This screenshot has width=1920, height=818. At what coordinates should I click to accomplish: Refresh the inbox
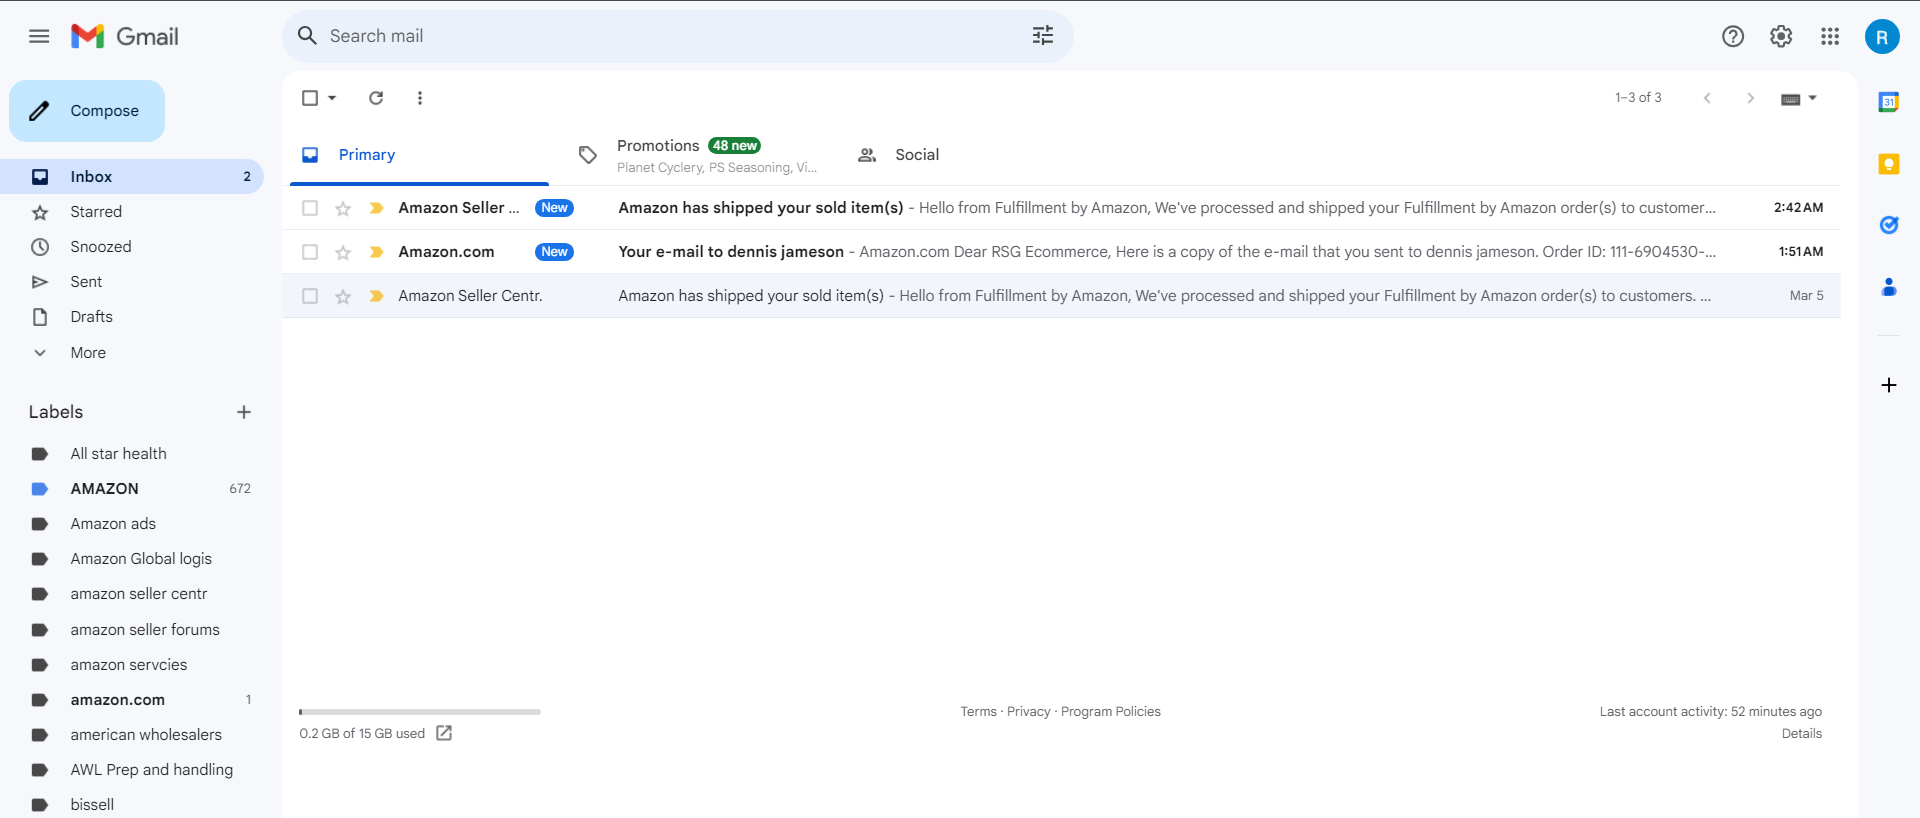pos(376,98)
